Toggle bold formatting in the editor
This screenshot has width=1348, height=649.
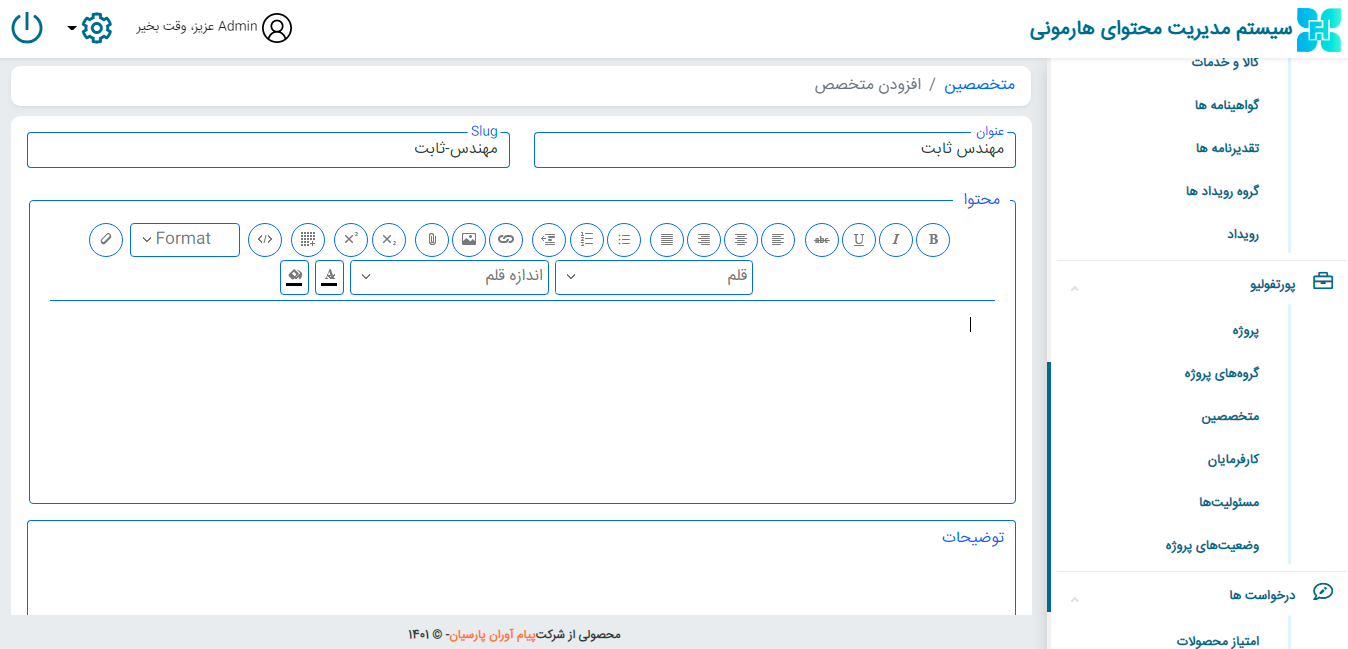tap(933, 240)
